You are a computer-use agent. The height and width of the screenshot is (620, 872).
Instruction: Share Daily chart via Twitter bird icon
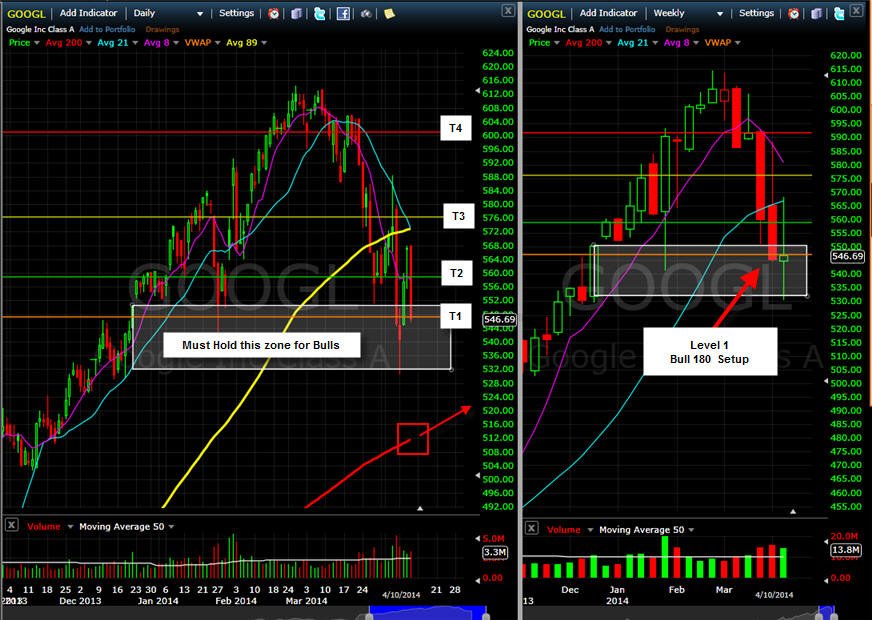319,13
